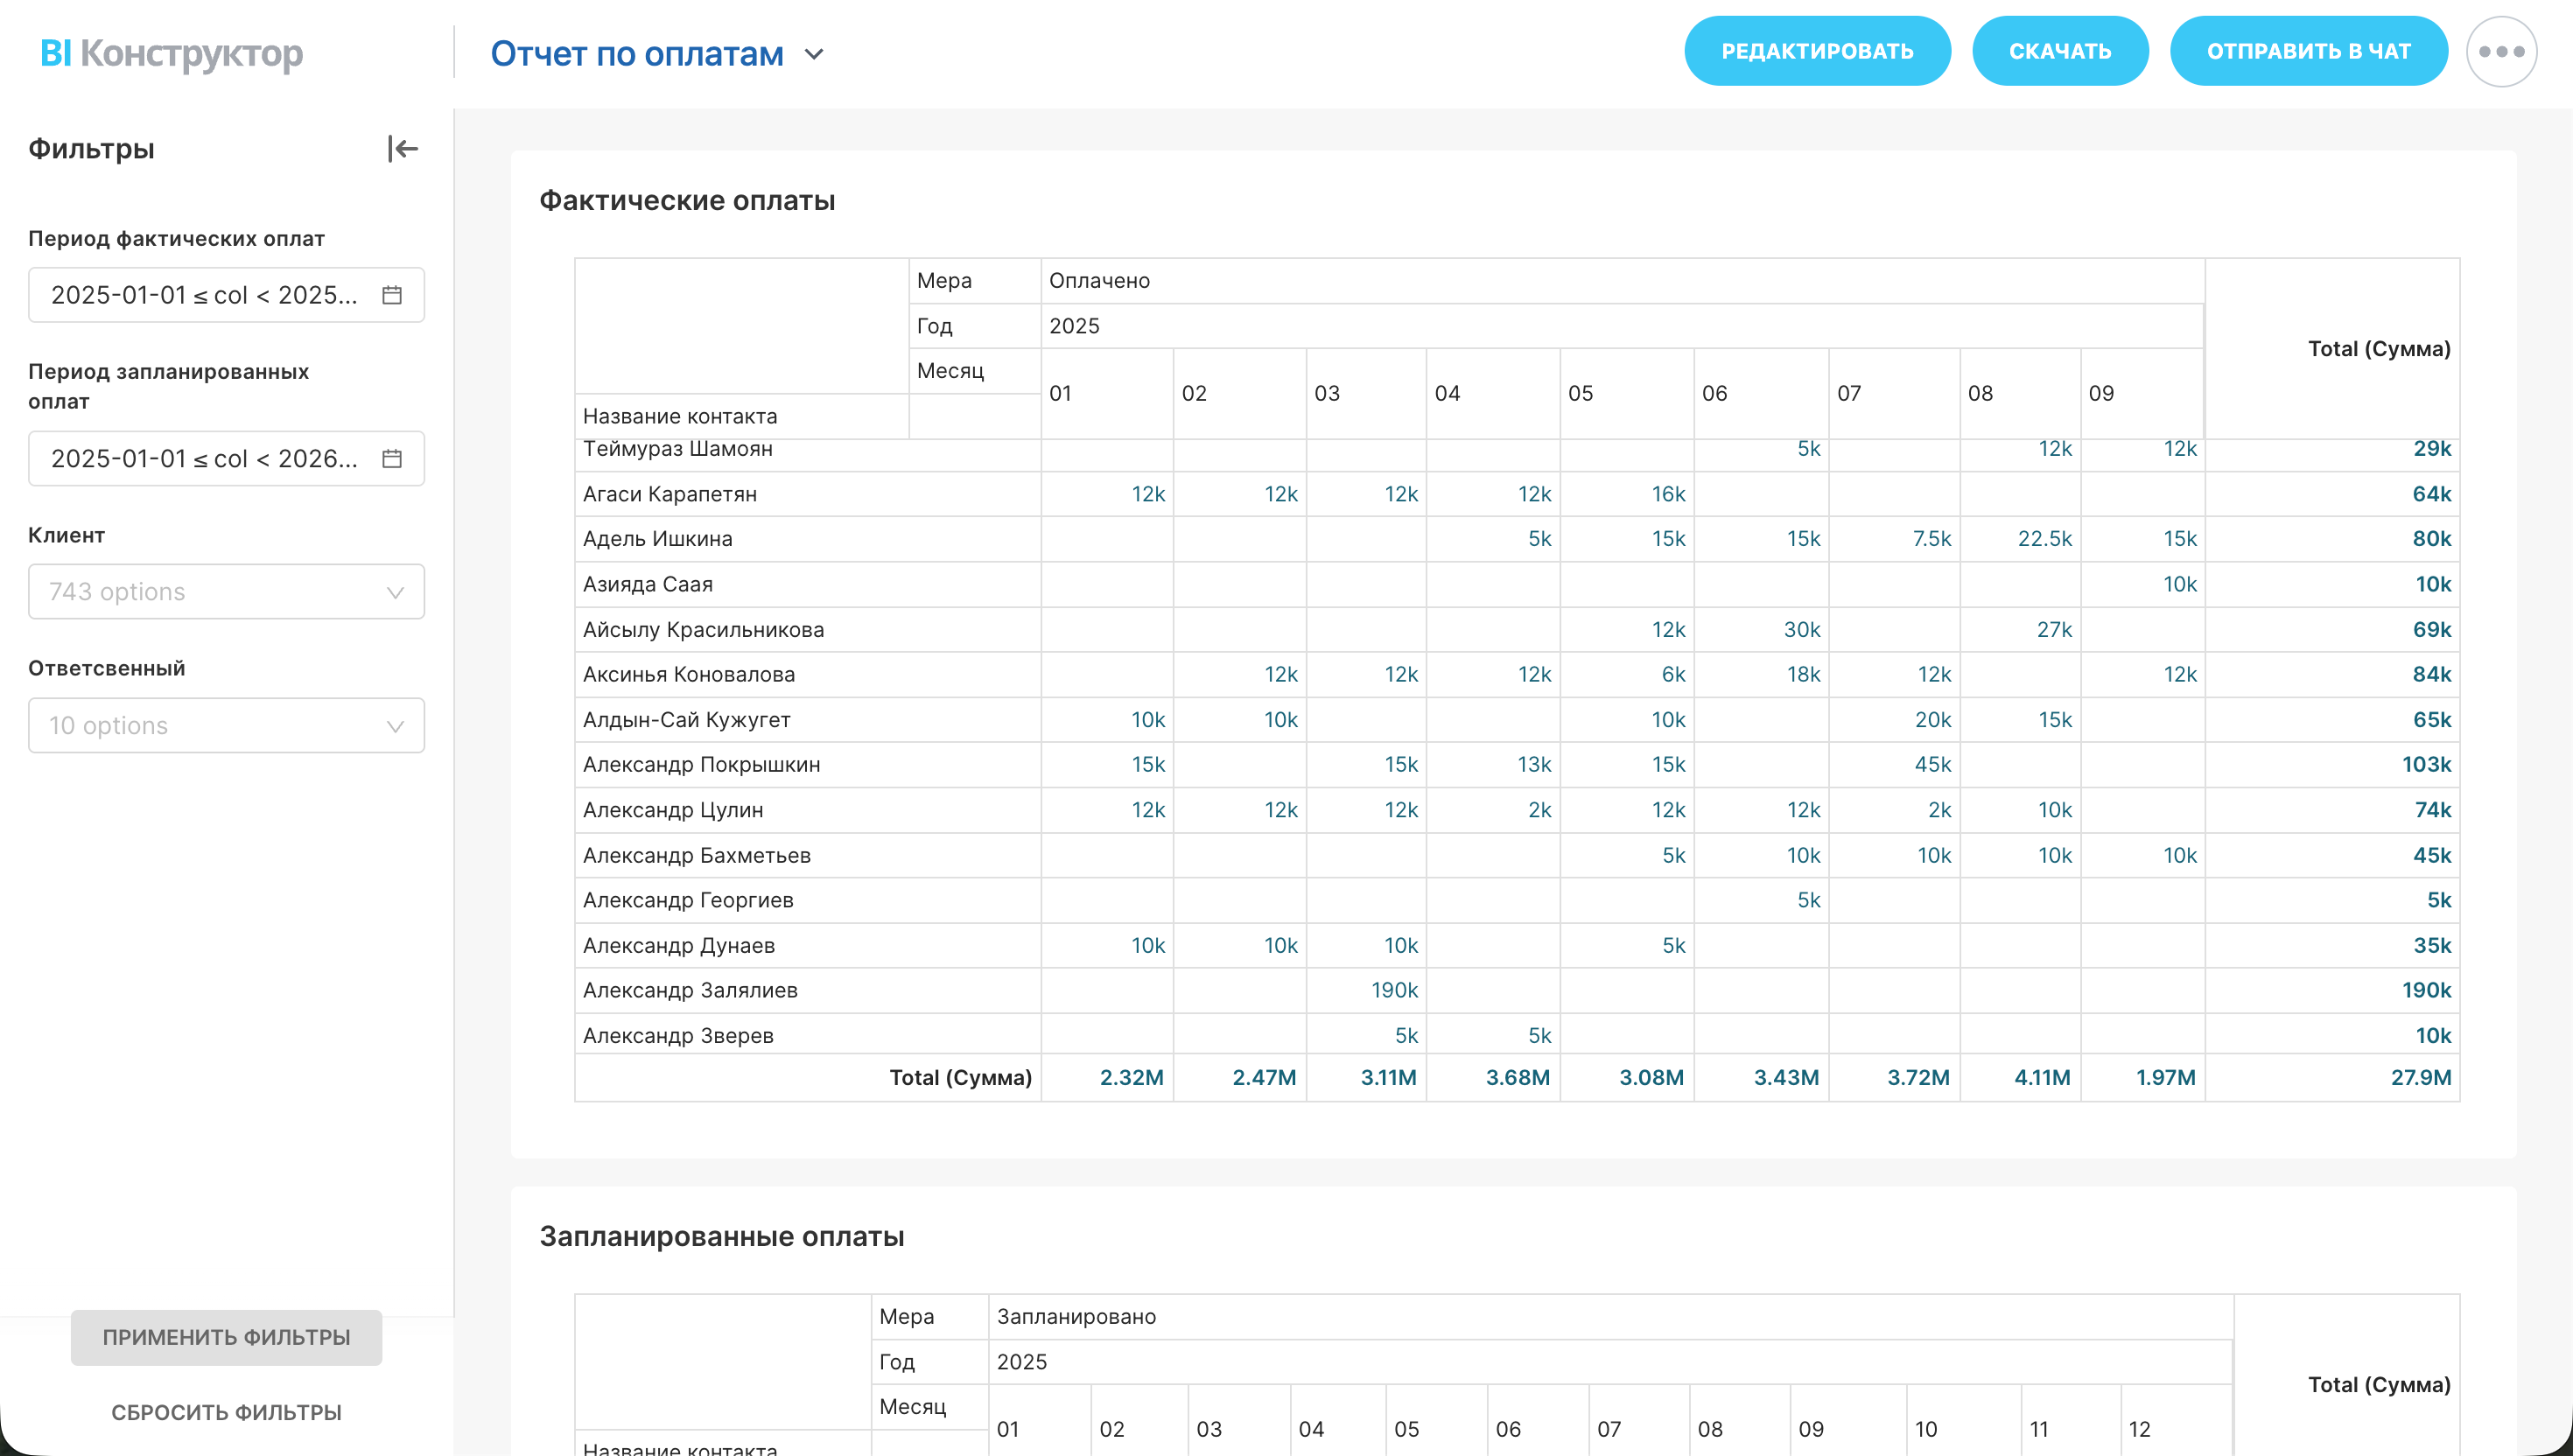Click the 190k value in month 03

tap(1394, 990)
